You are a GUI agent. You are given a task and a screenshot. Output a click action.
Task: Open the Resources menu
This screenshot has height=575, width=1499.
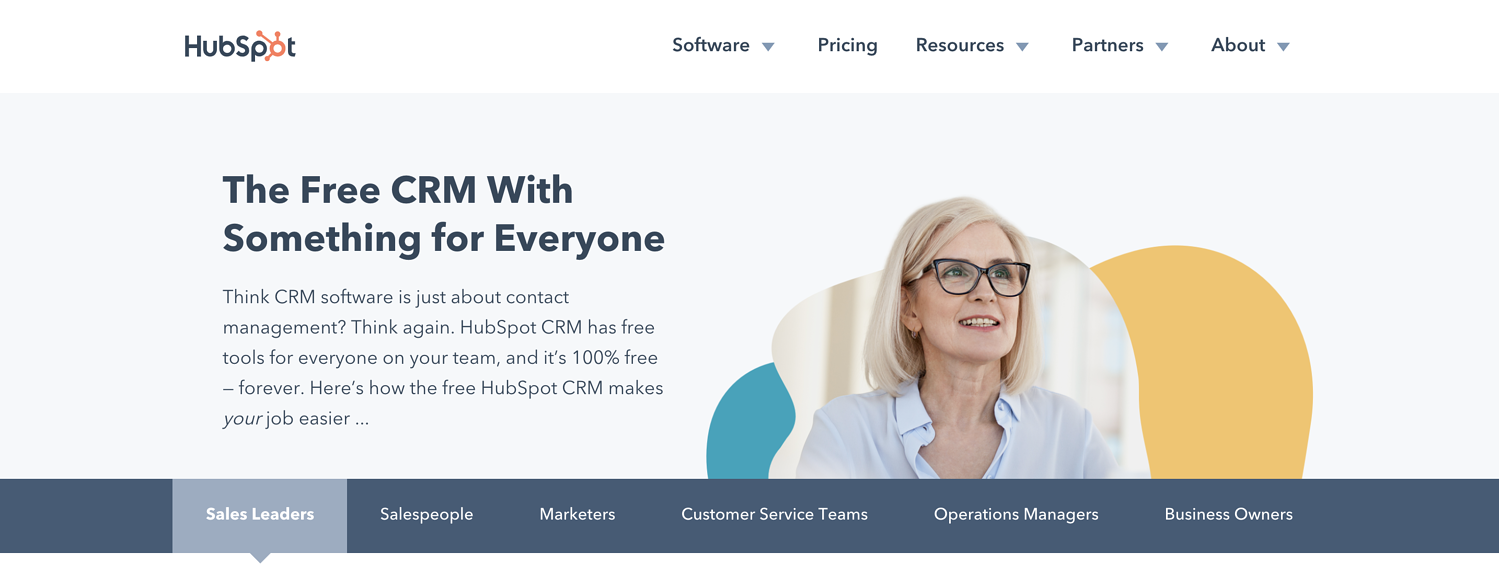point(960,45)
